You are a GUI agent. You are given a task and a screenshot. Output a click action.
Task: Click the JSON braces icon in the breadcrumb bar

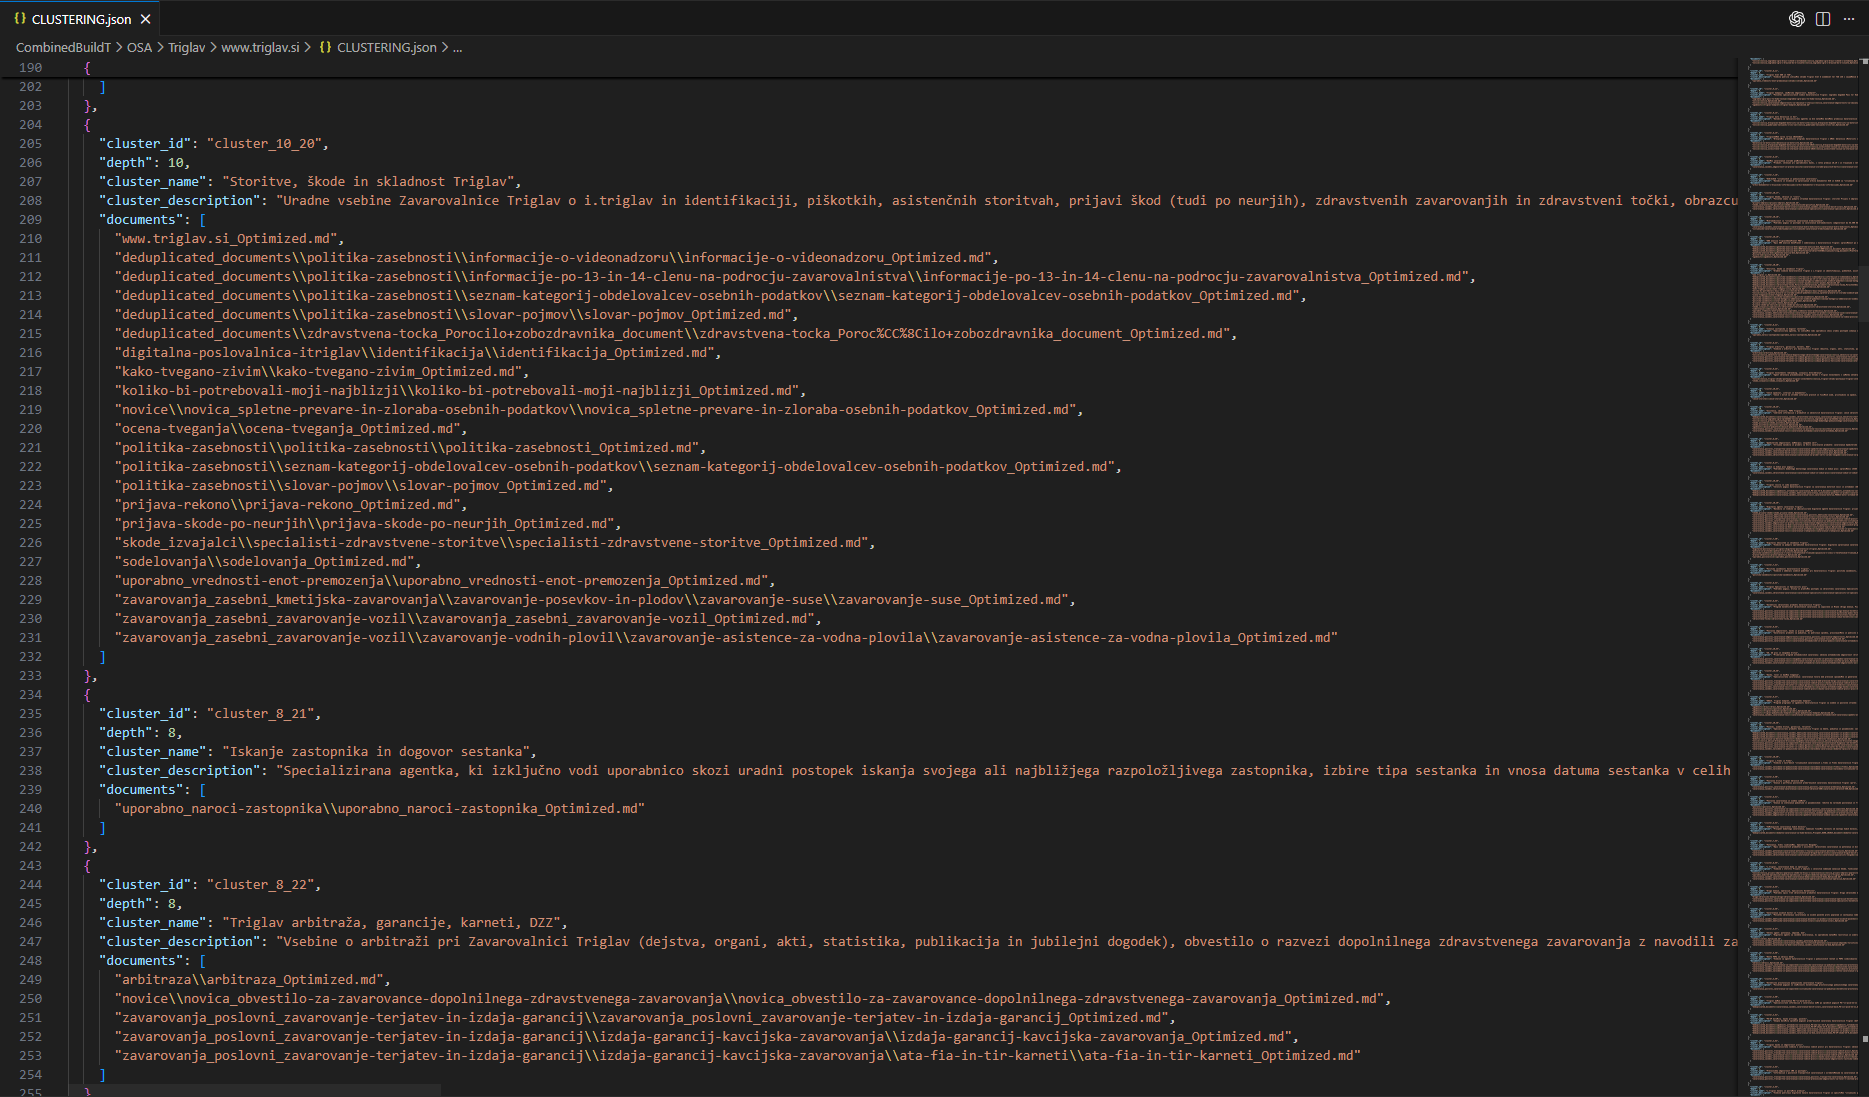[x=324, y=47]
